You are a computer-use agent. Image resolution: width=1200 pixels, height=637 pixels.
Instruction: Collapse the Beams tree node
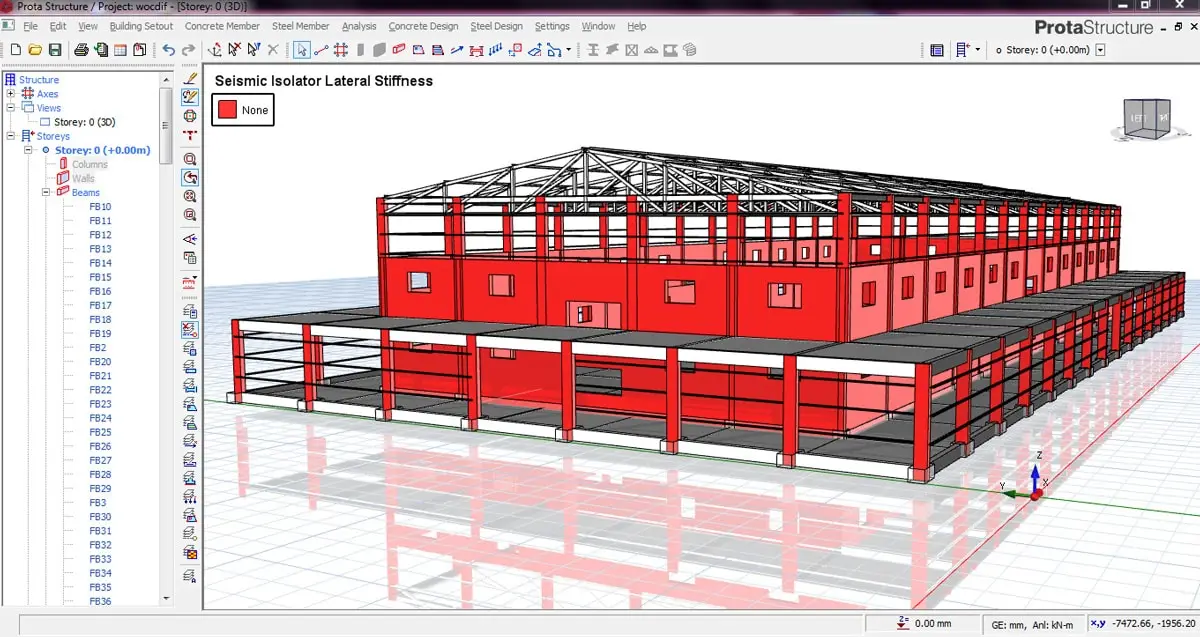47,192
